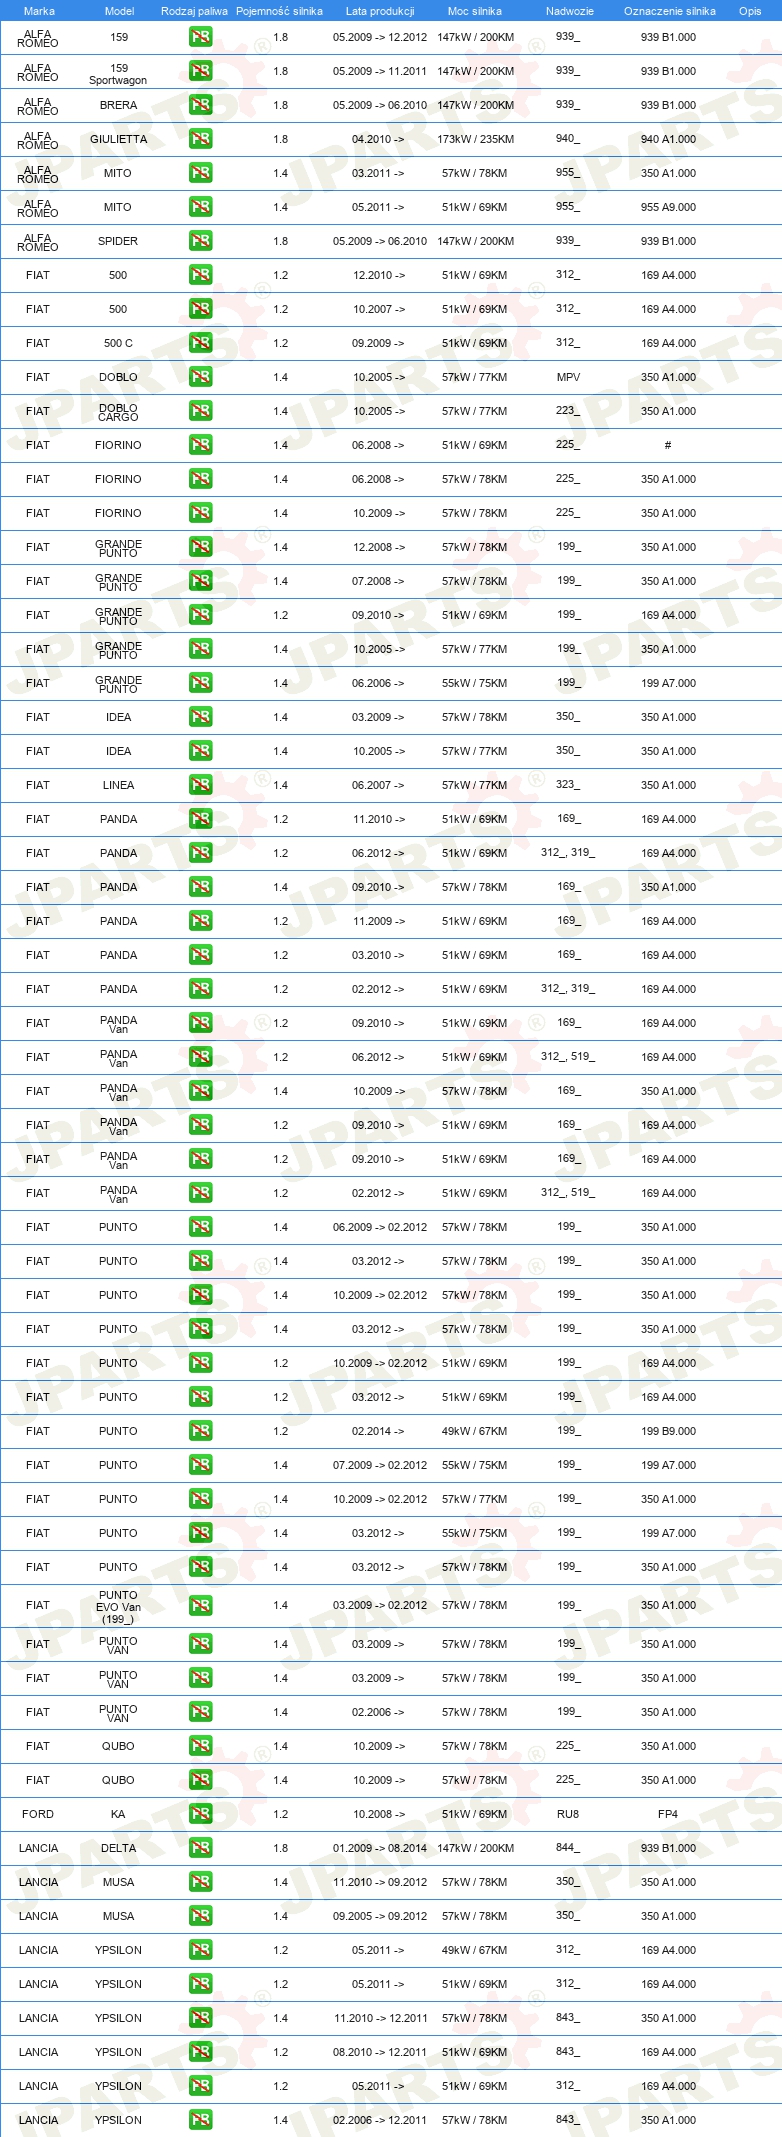Click the 'FORD' brand cell
Image resolution: width=782 pixels, height=2137 pixels.
pyautogui.click(x=38, y=1814)
